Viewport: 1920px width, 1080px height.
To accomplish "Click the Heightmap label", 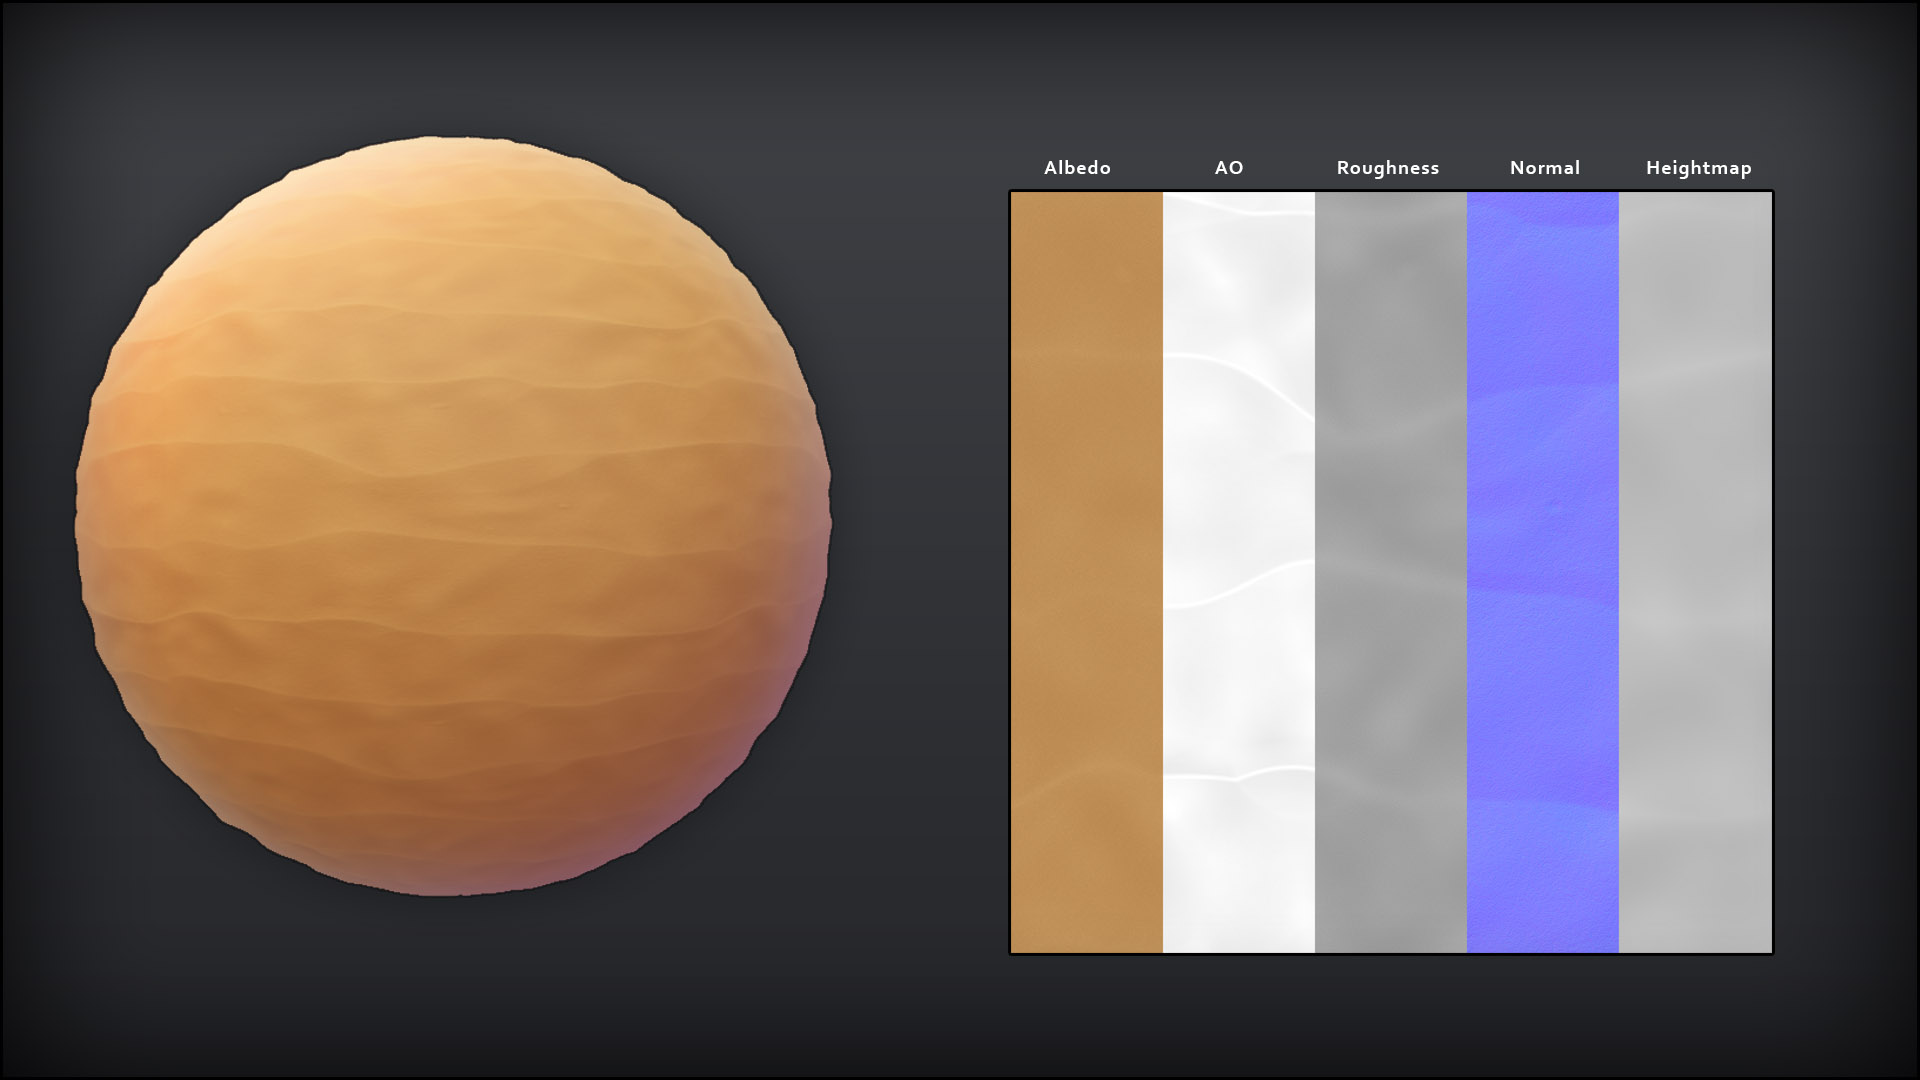I will click(x=1699, y=168).
